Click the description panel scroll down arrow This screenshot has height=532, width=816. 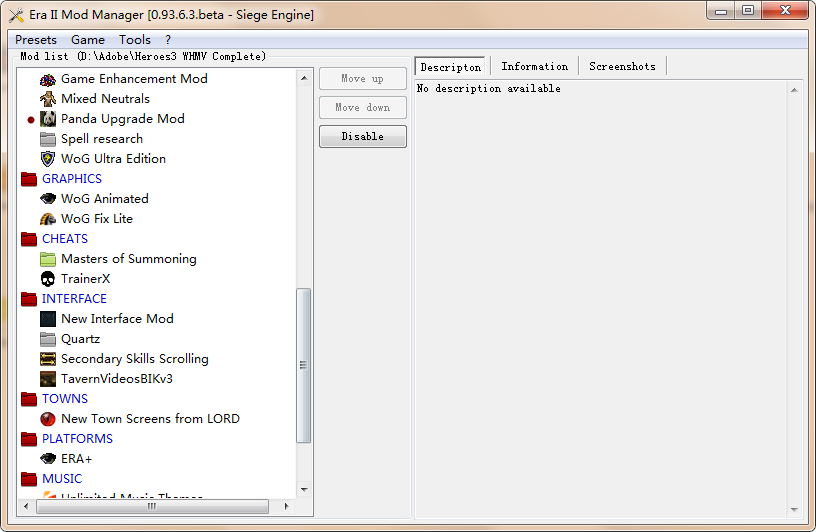794,510
